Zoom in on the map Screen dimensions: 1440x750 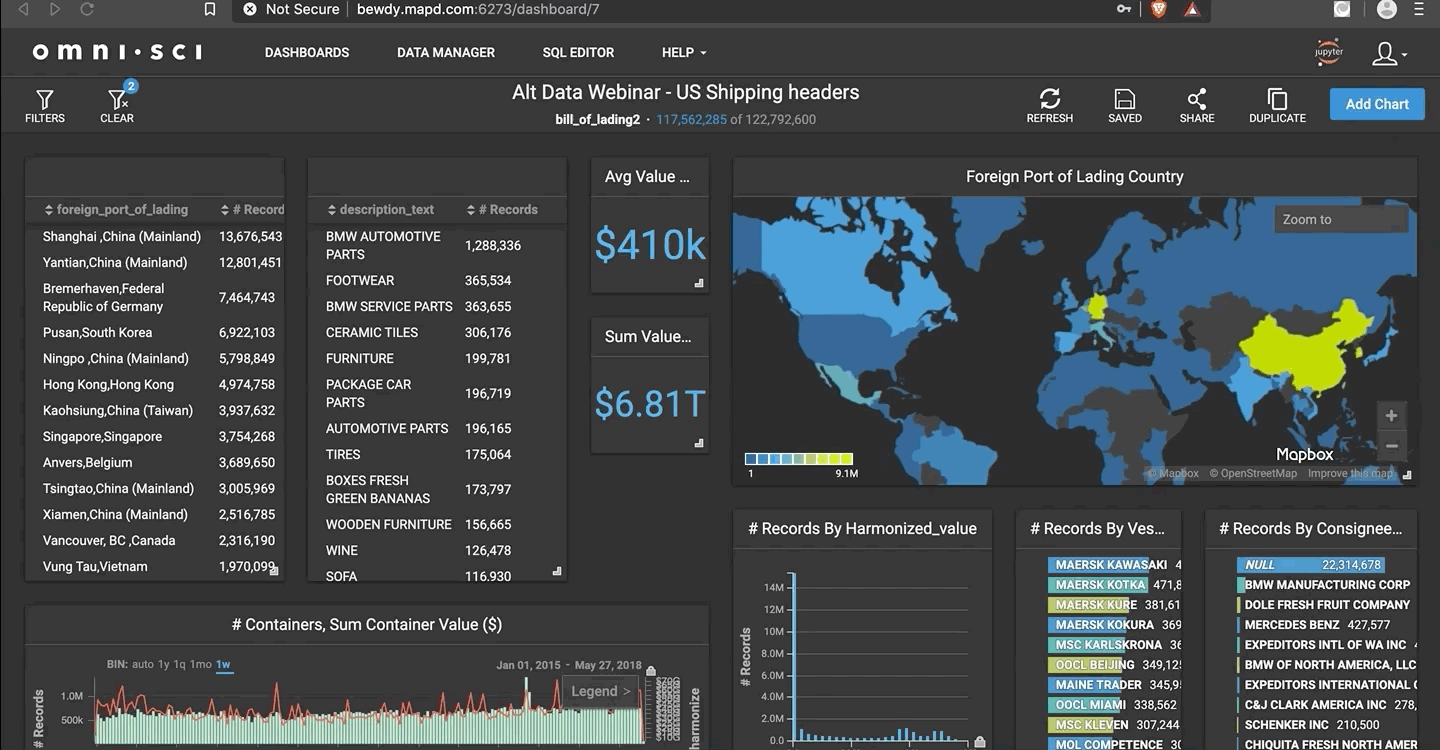(x=1391, y=416)
